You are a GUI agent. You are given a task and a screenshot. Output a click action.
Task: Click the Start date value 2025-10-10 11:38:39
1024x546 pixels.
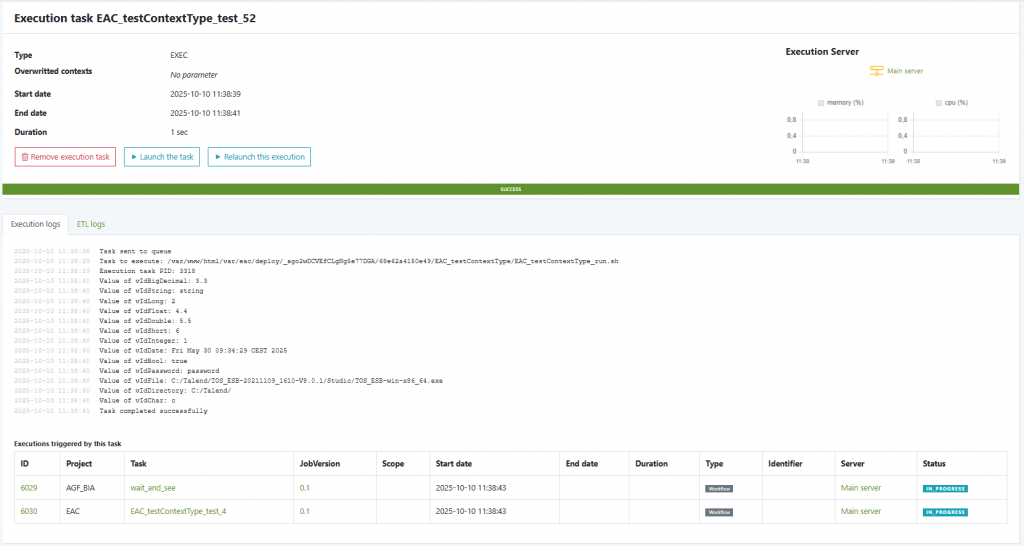point(206,94)
